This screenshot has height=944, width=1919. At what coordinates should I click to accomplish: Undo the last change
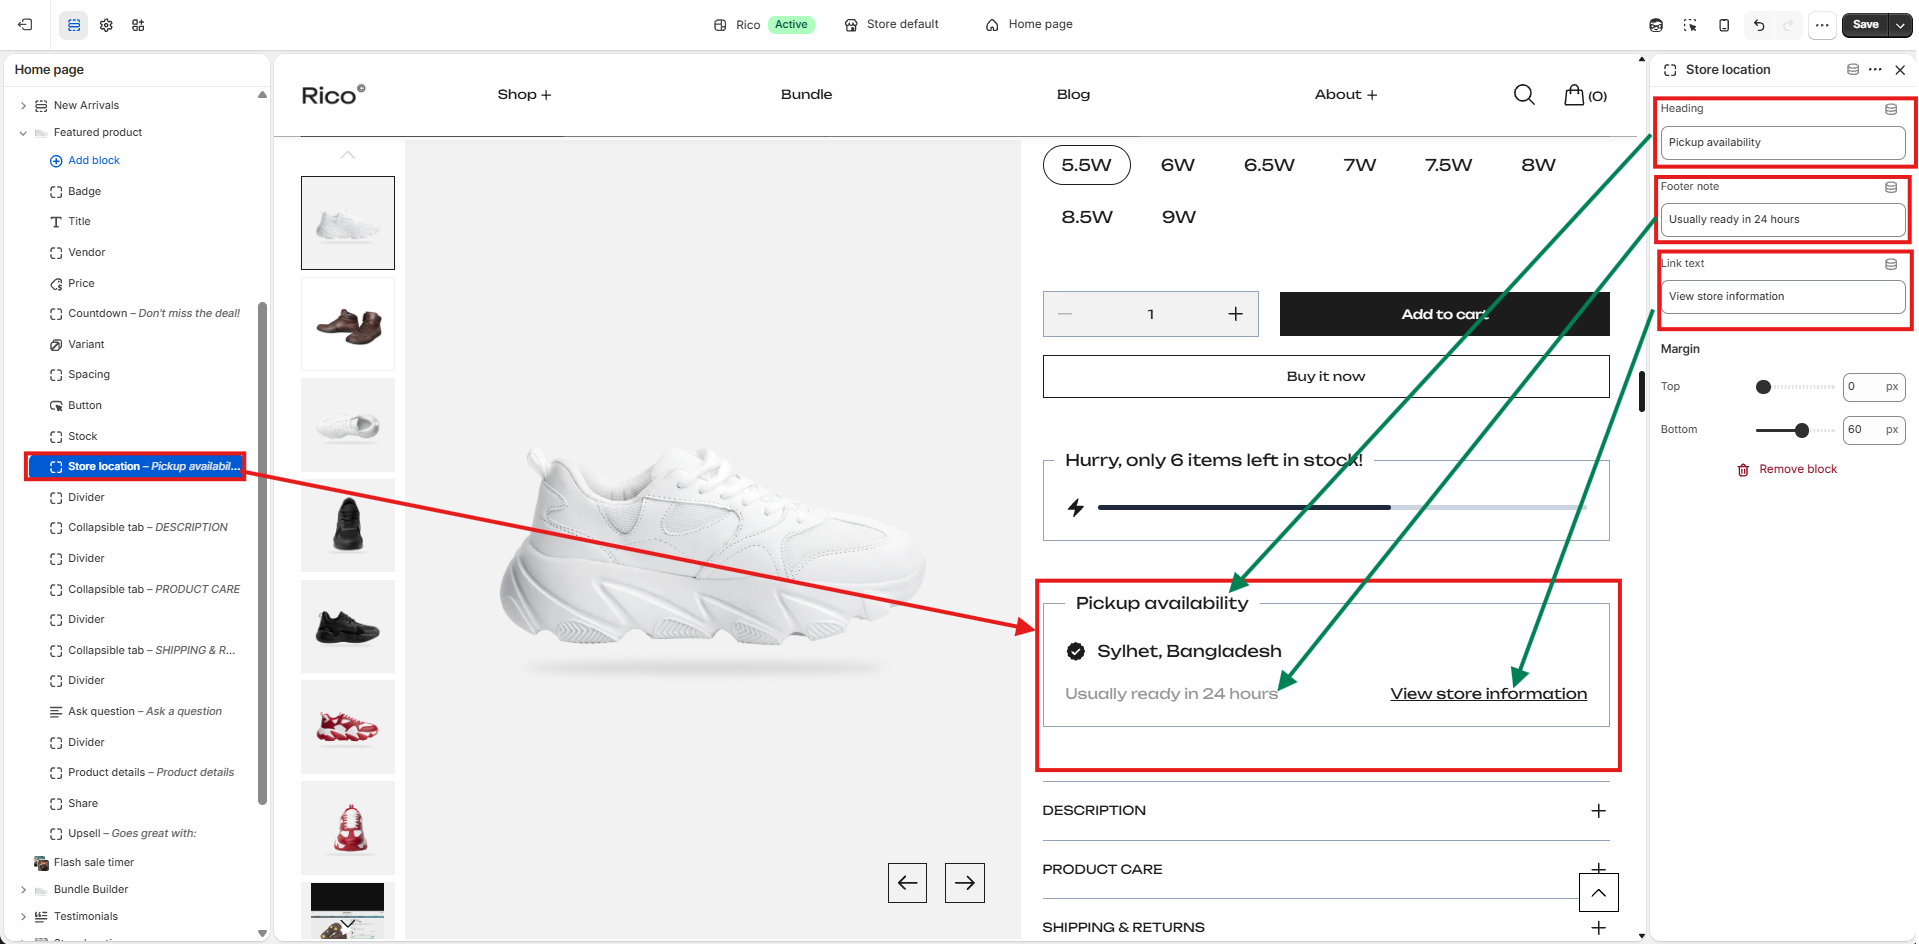click(x=1759, y=25)
